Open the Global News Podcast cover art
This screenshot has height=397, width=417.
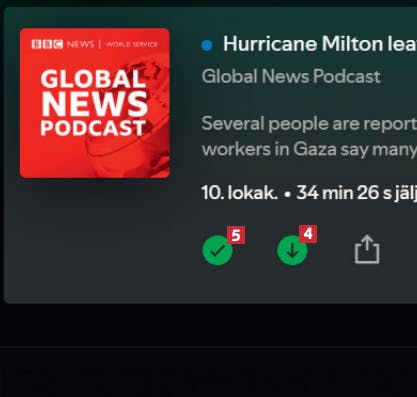[95, 103]
